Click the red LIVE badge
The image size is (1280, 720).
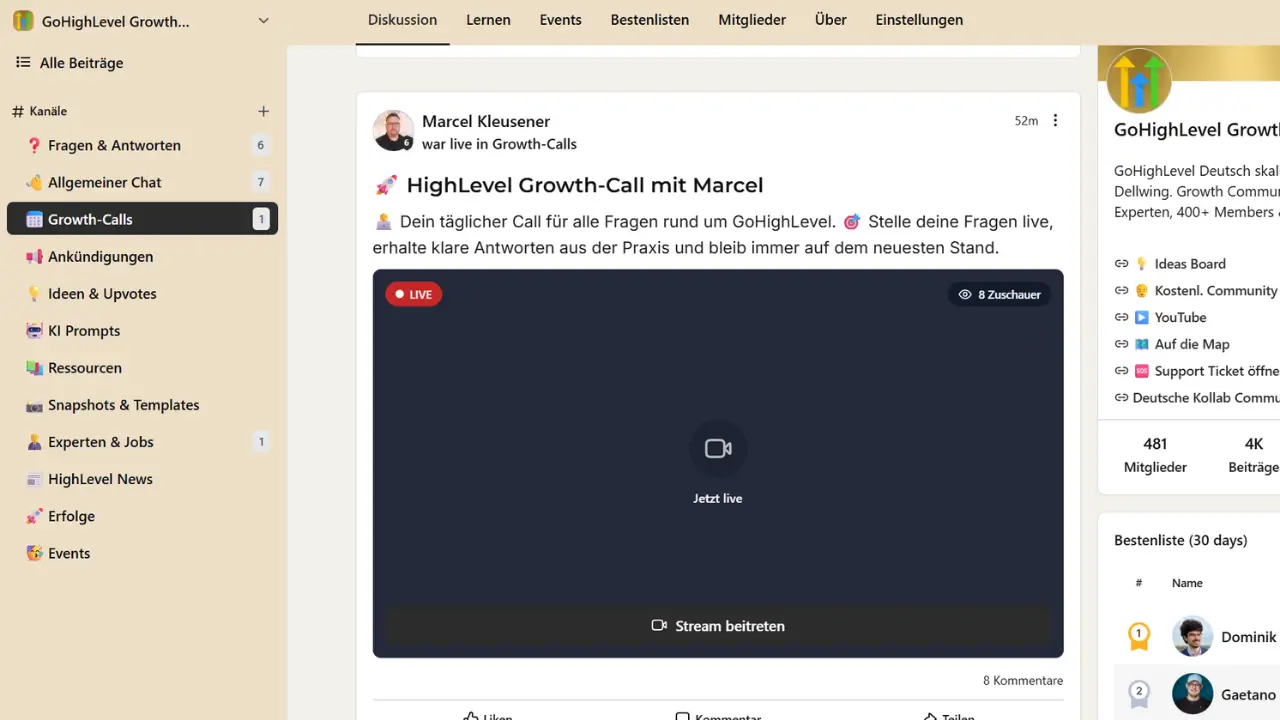(x=413, y=294)
